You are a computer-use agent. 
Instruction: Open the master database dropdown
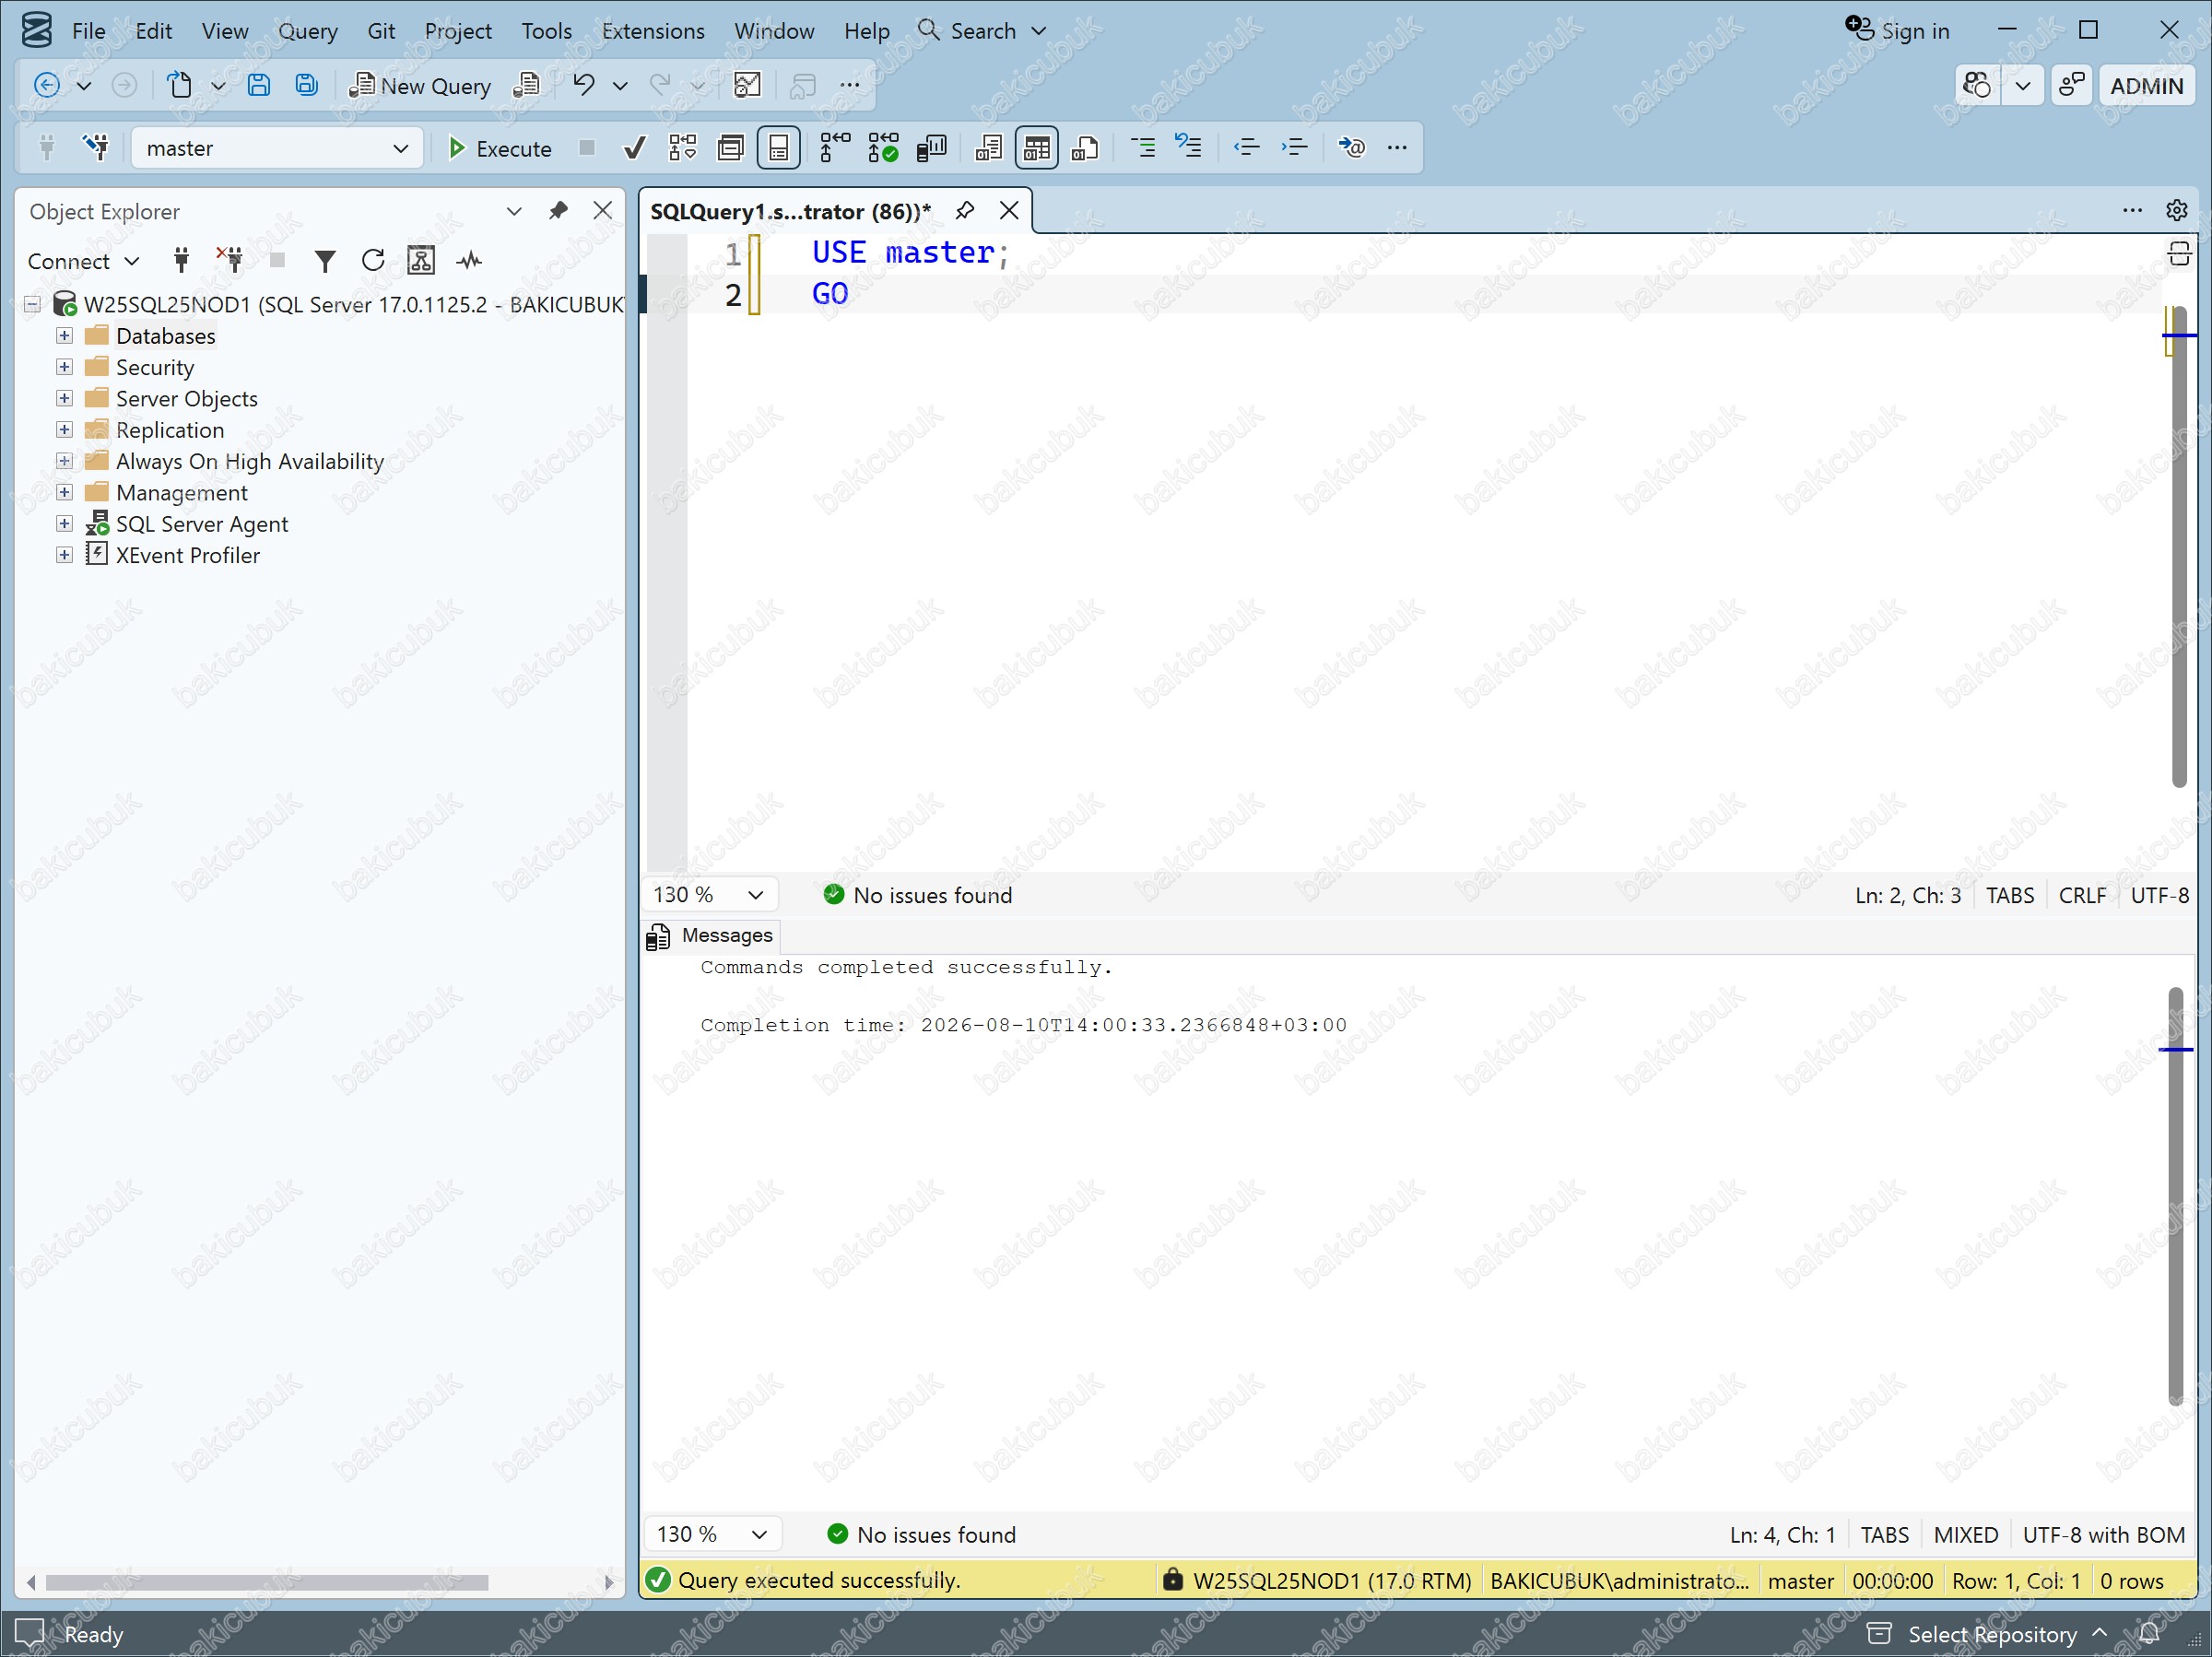click(277, 148)
